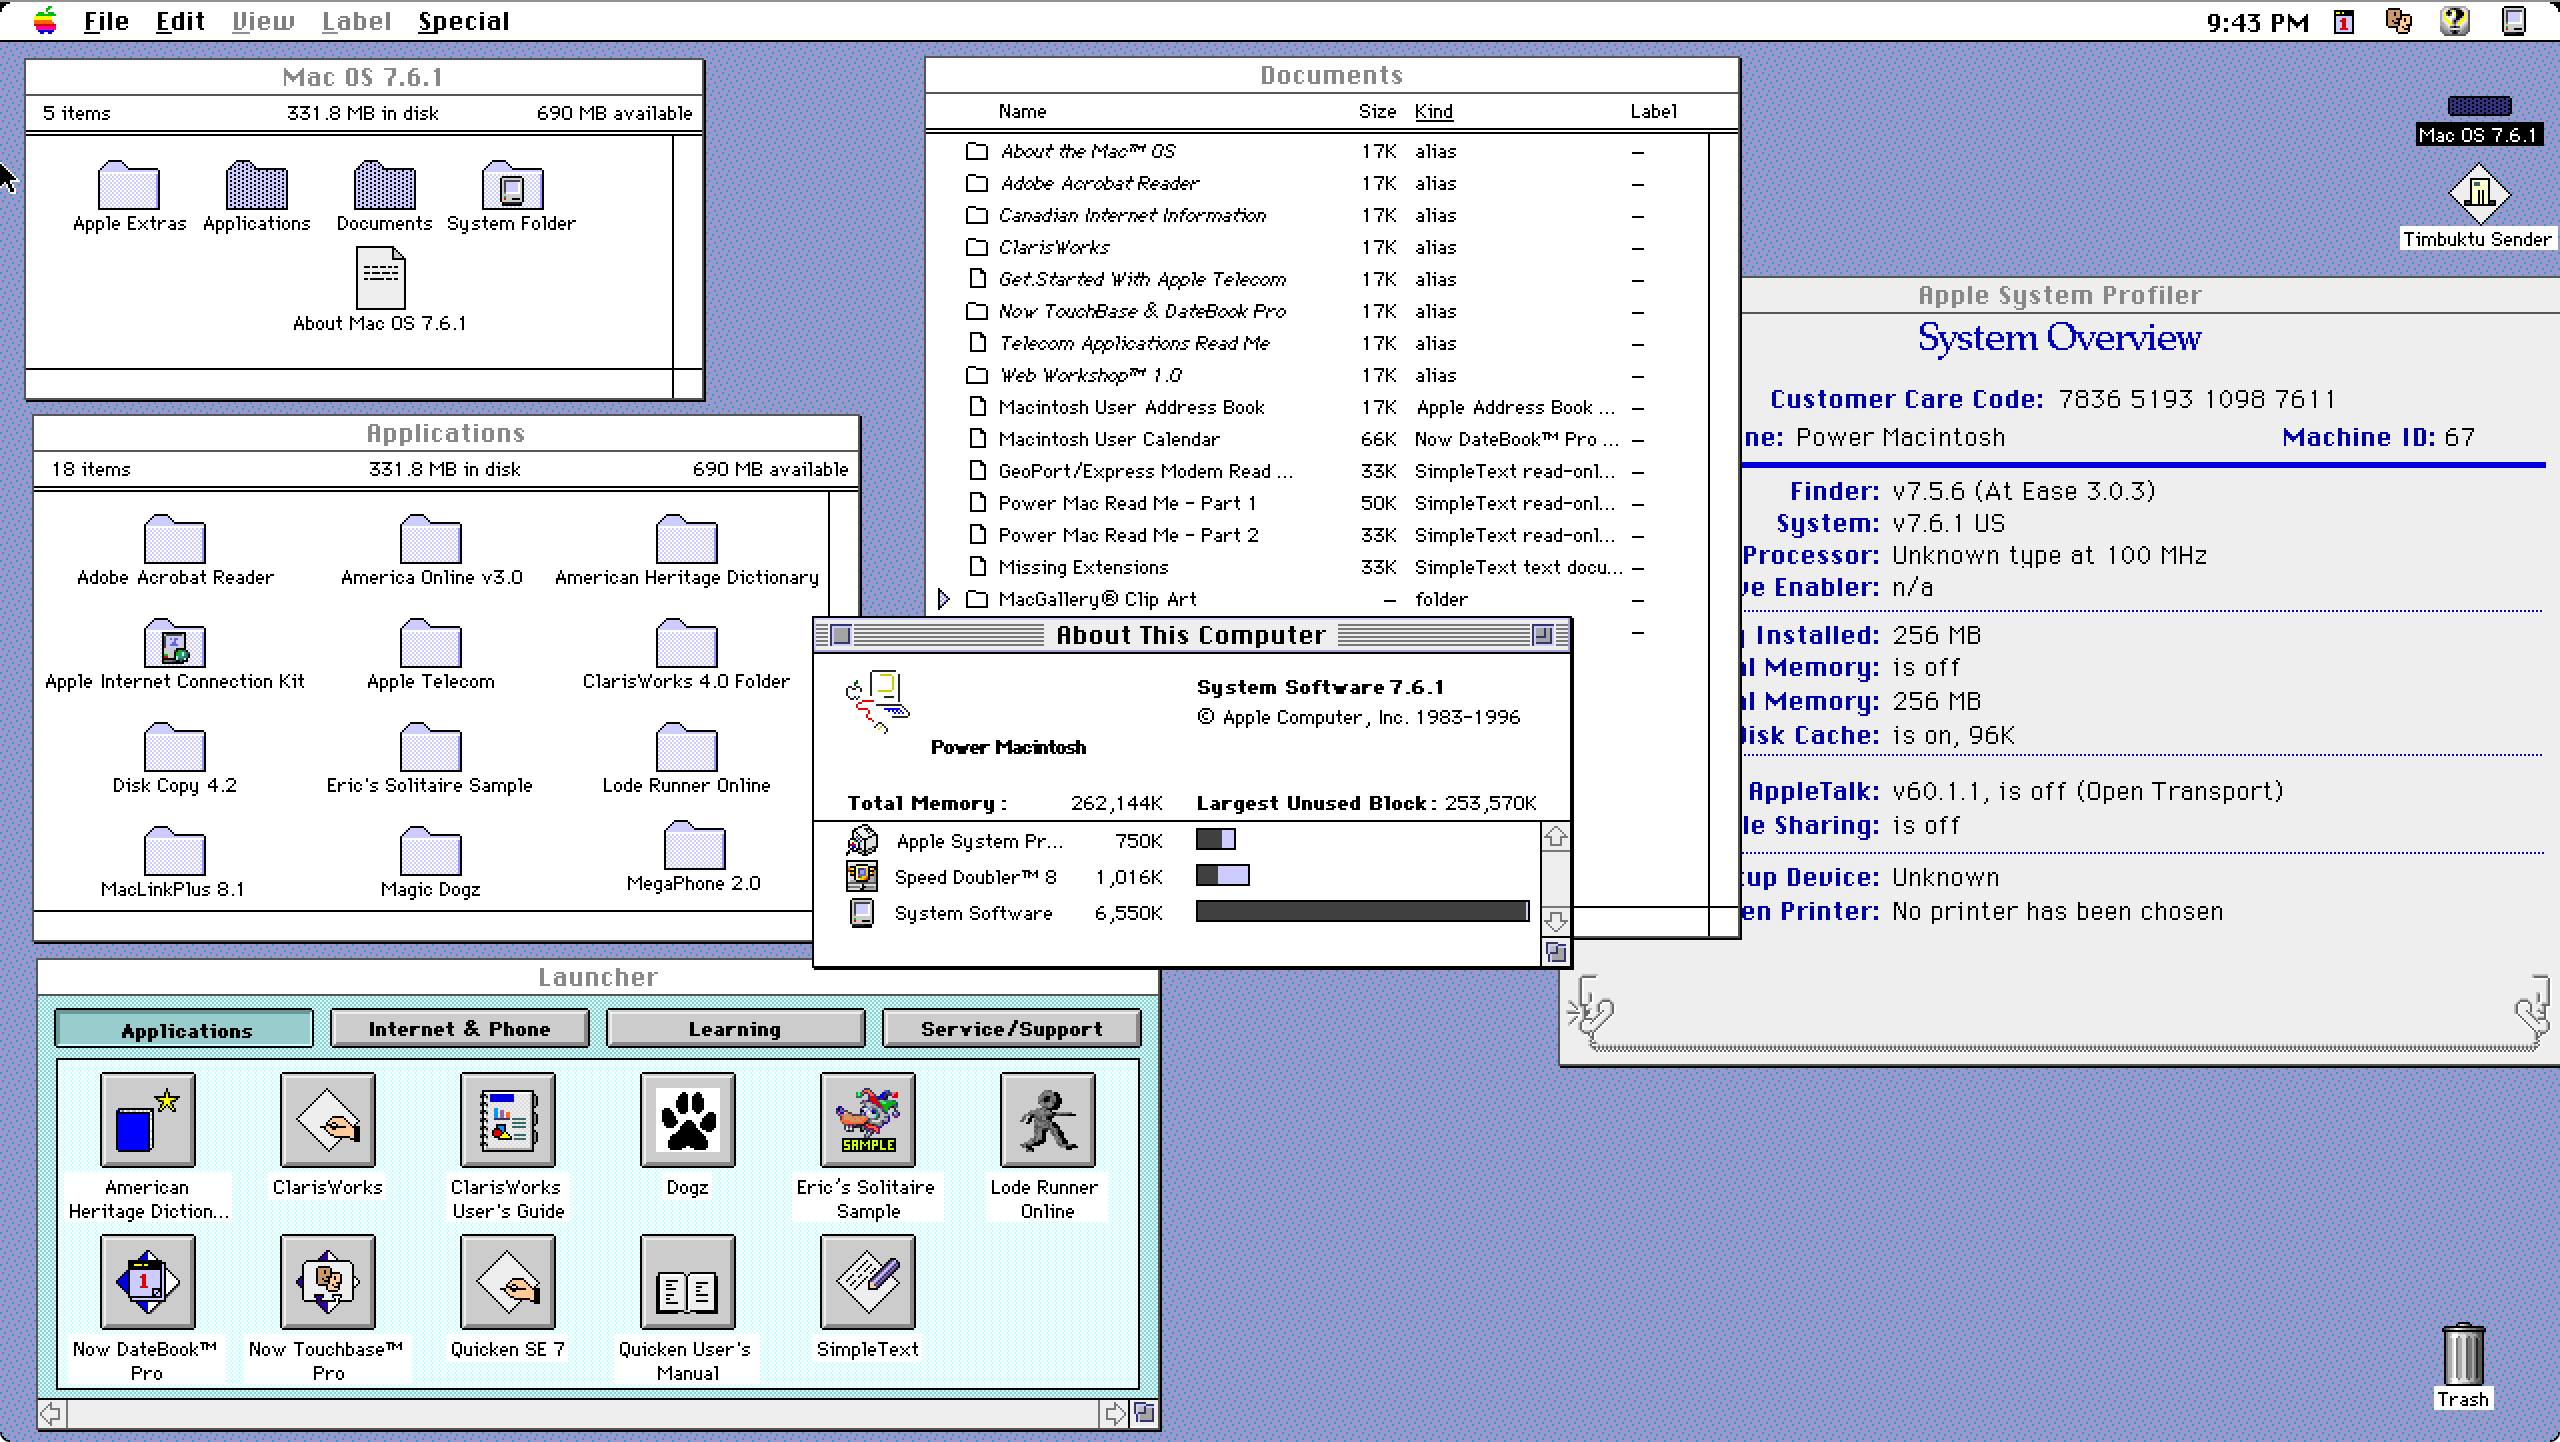Image resolution: width=2560 pixels, height=1442 pixels.
Task: Open Lode Runner Online from the Launcher
Action: (1046, 1120)
